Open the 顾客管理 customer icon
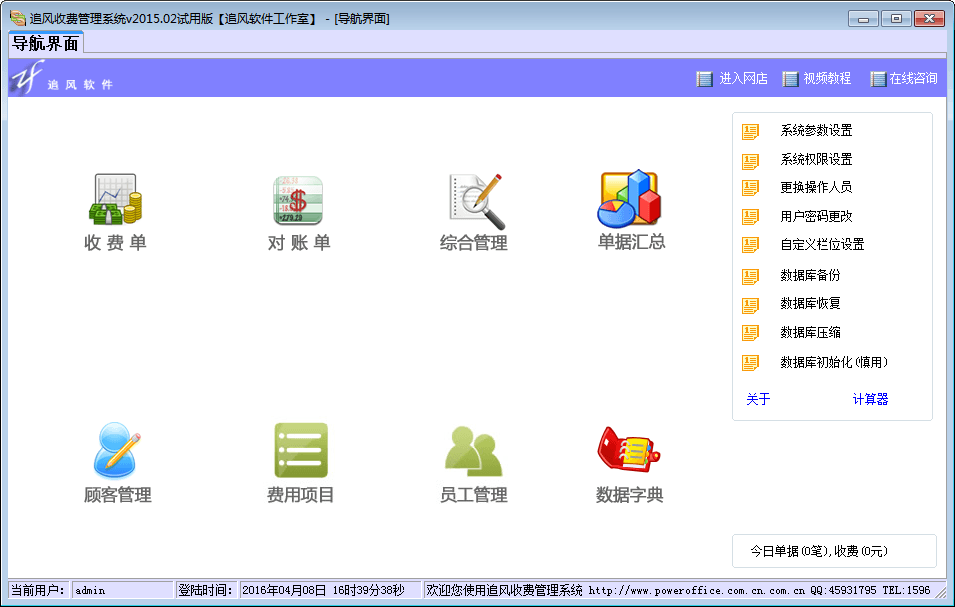 [117, 450]
